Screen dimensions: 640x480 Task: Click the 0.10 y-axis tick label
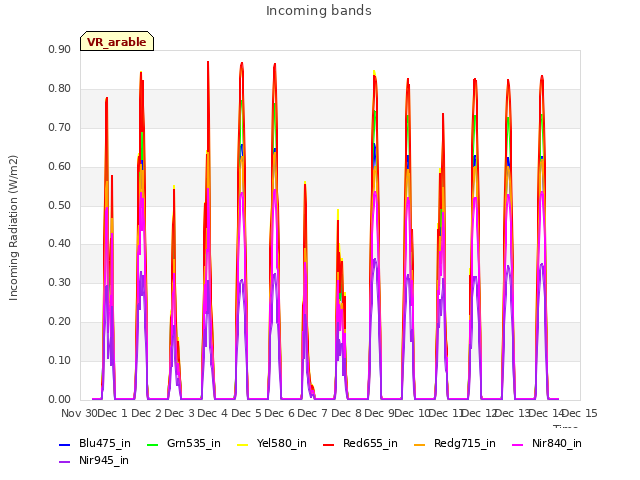[60, 360]
